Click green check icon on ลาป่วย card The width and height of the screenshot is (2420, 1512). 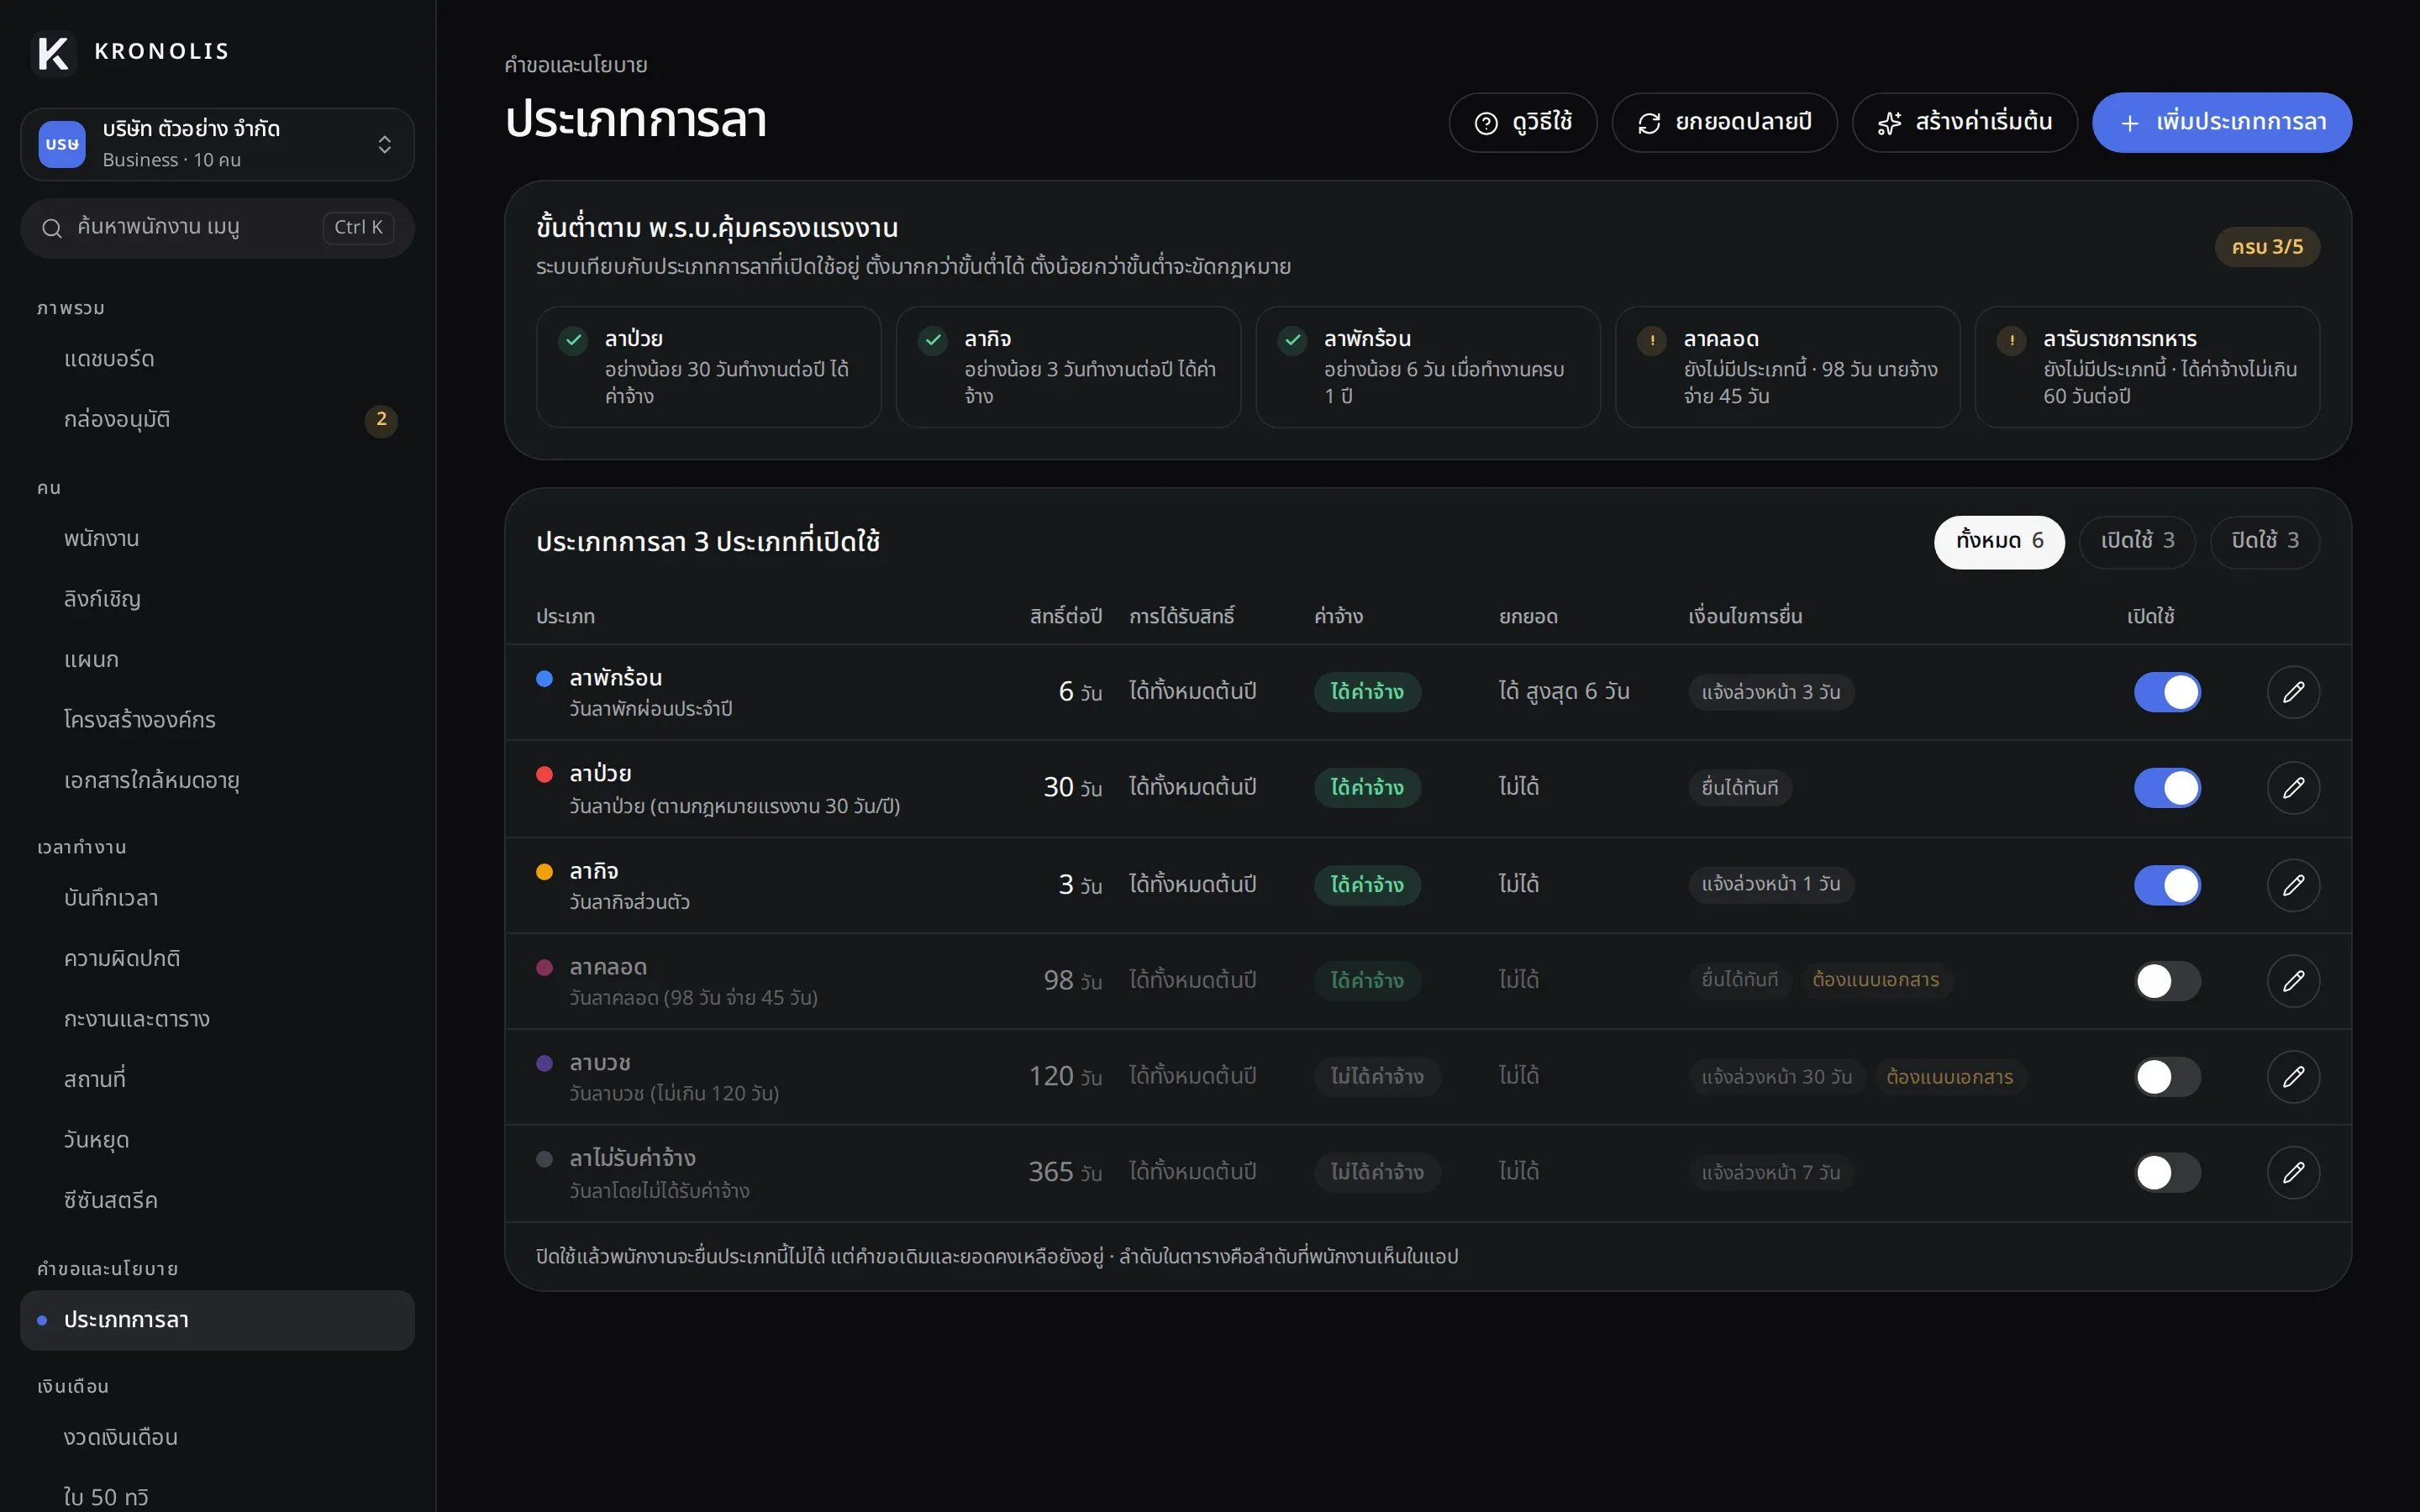tap(573, 340)
